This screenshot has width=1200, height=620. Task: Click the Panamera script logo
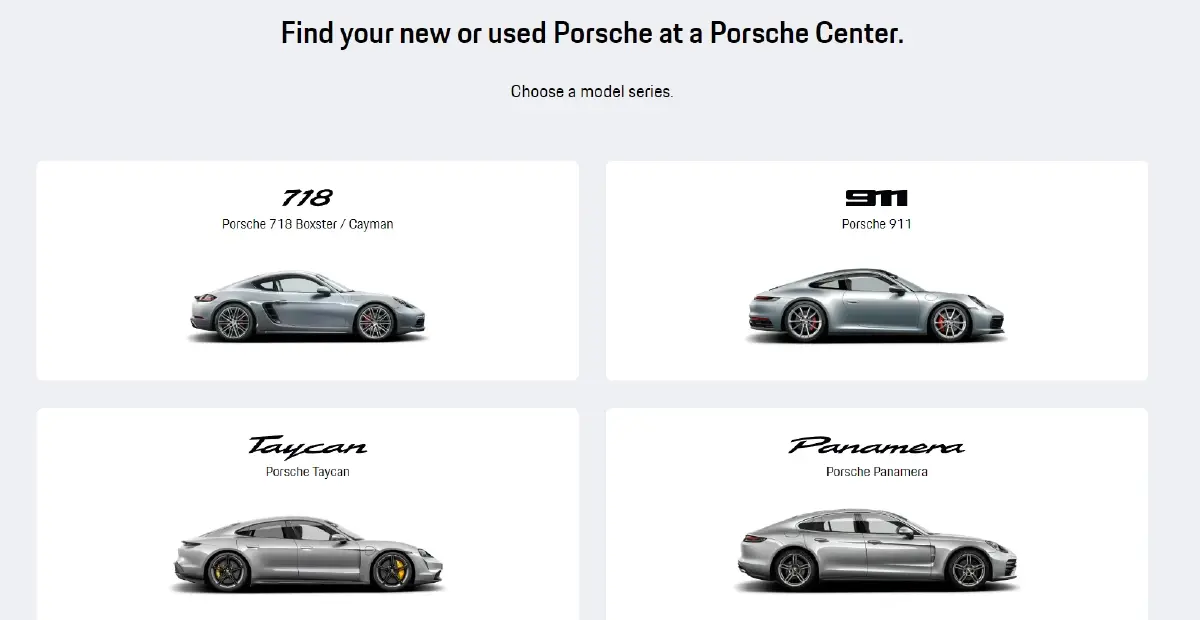pos(875,446)
